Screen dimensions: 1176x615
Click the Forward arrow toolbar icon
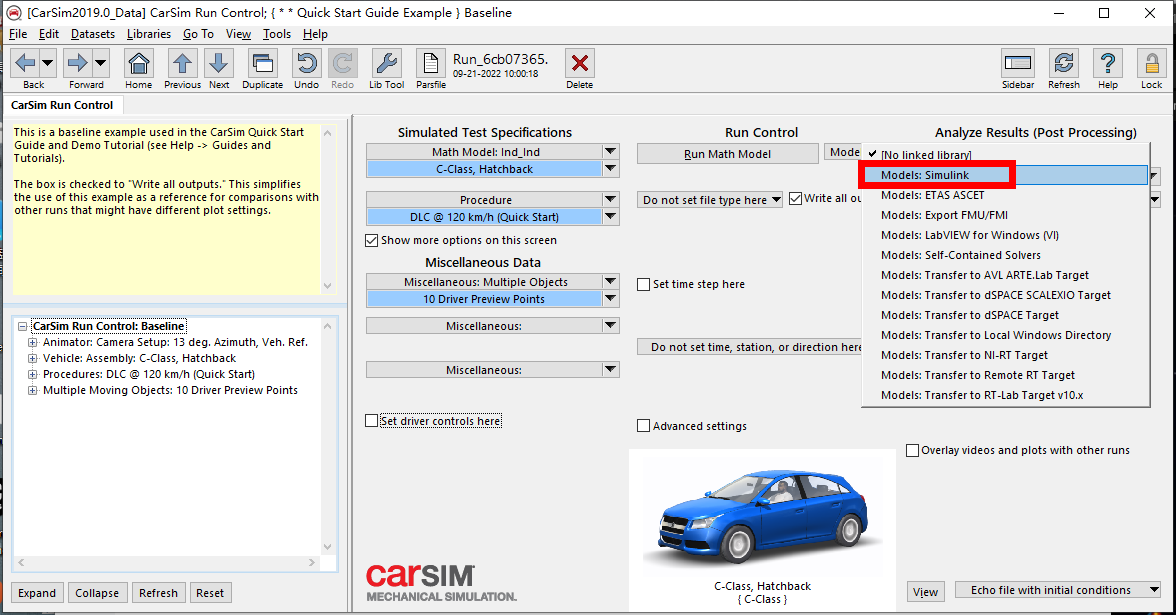(76, 64)
